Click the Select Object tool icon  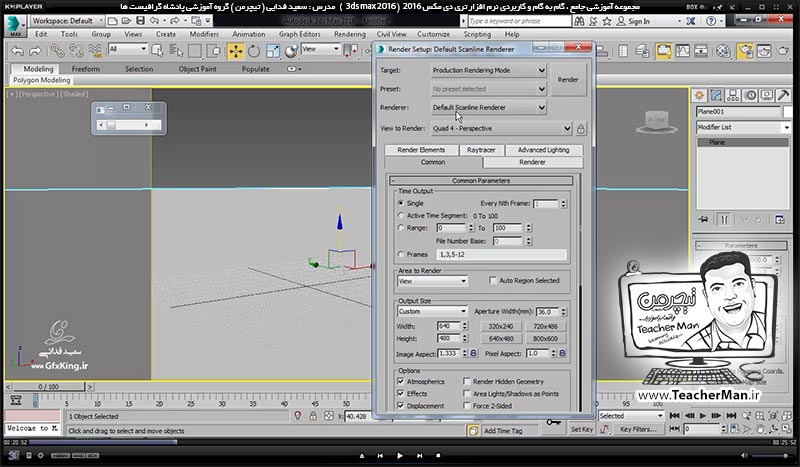click(x=157, y=51)
